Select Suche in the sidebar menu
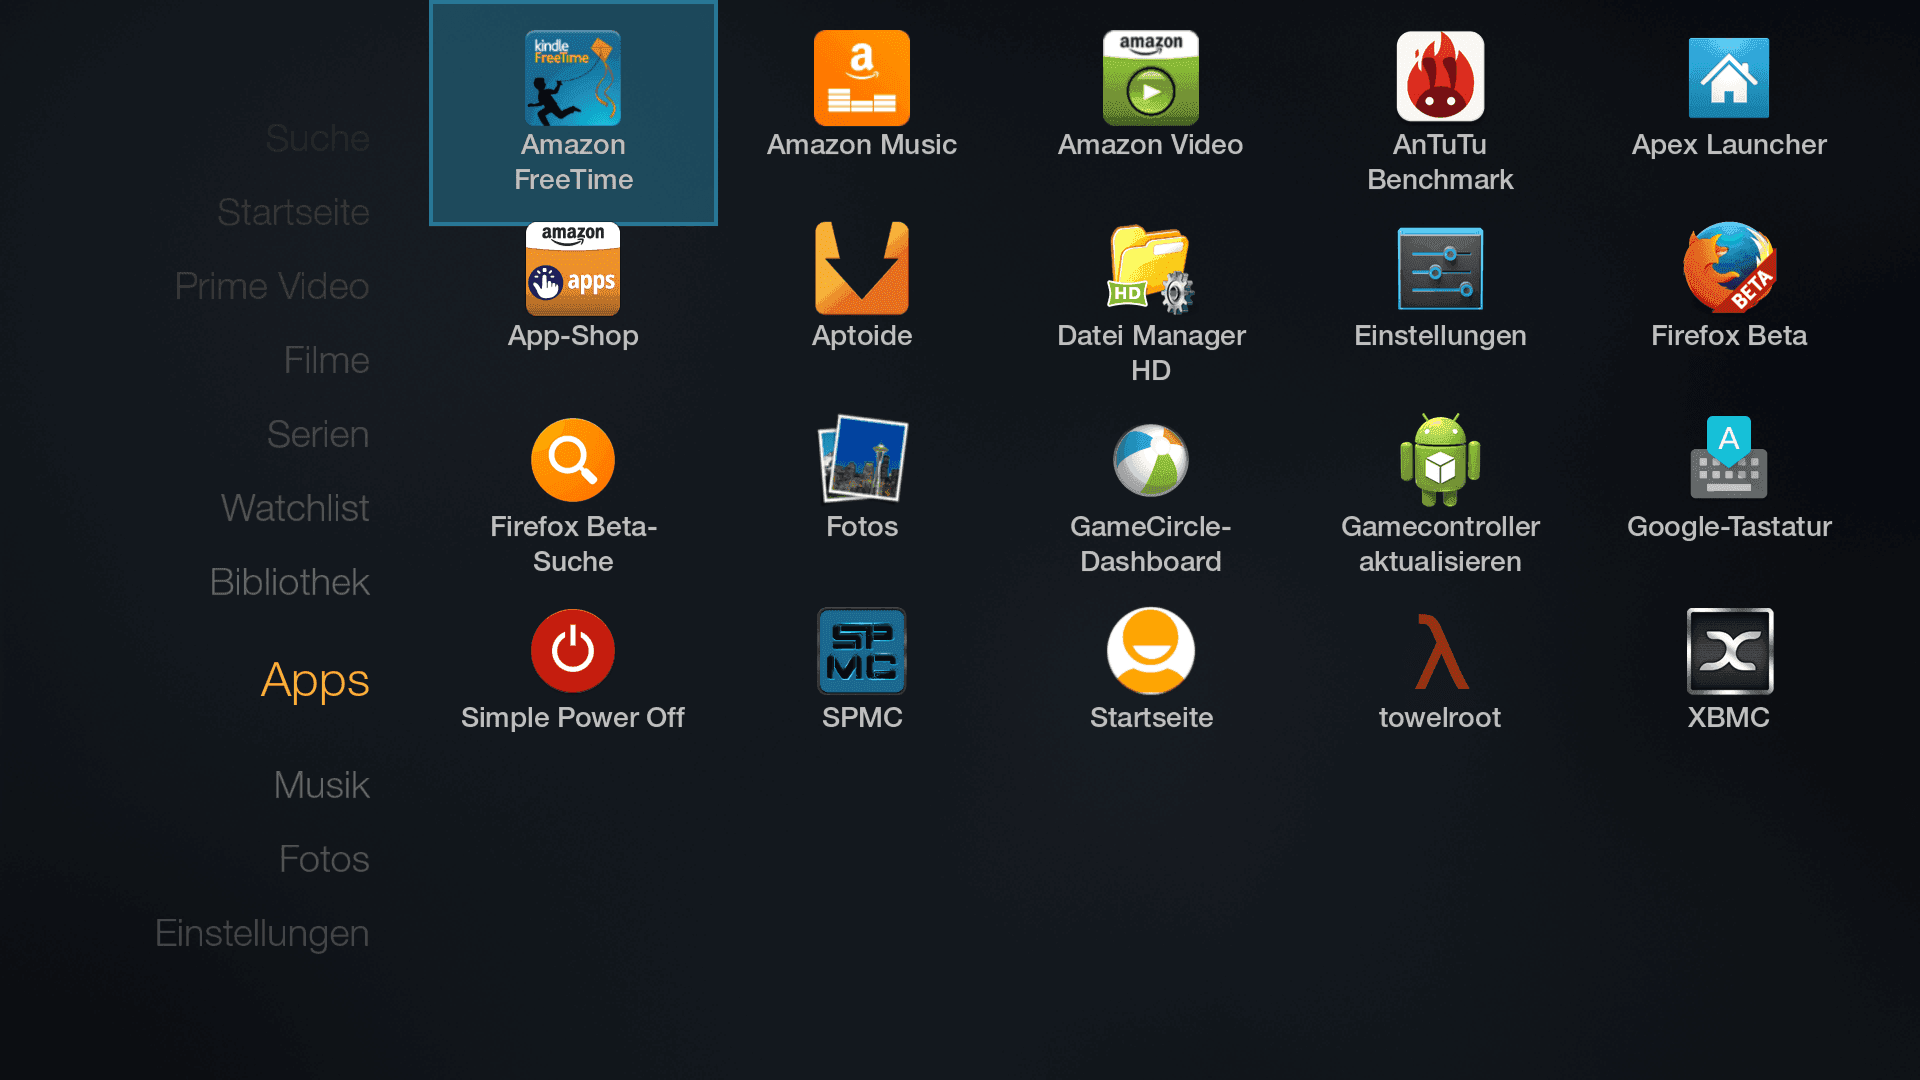This screenshot has height=1080, width=1920. tap(317, 138)
